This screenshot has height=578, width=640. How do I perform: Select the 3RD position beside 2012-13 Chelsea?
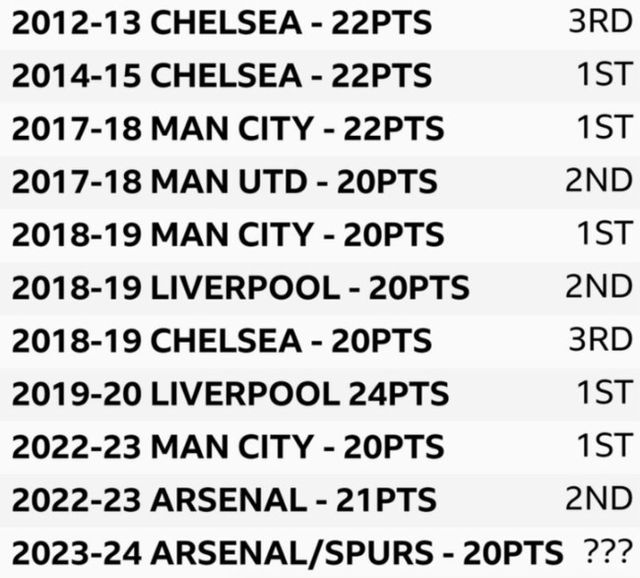pos(599,23)
